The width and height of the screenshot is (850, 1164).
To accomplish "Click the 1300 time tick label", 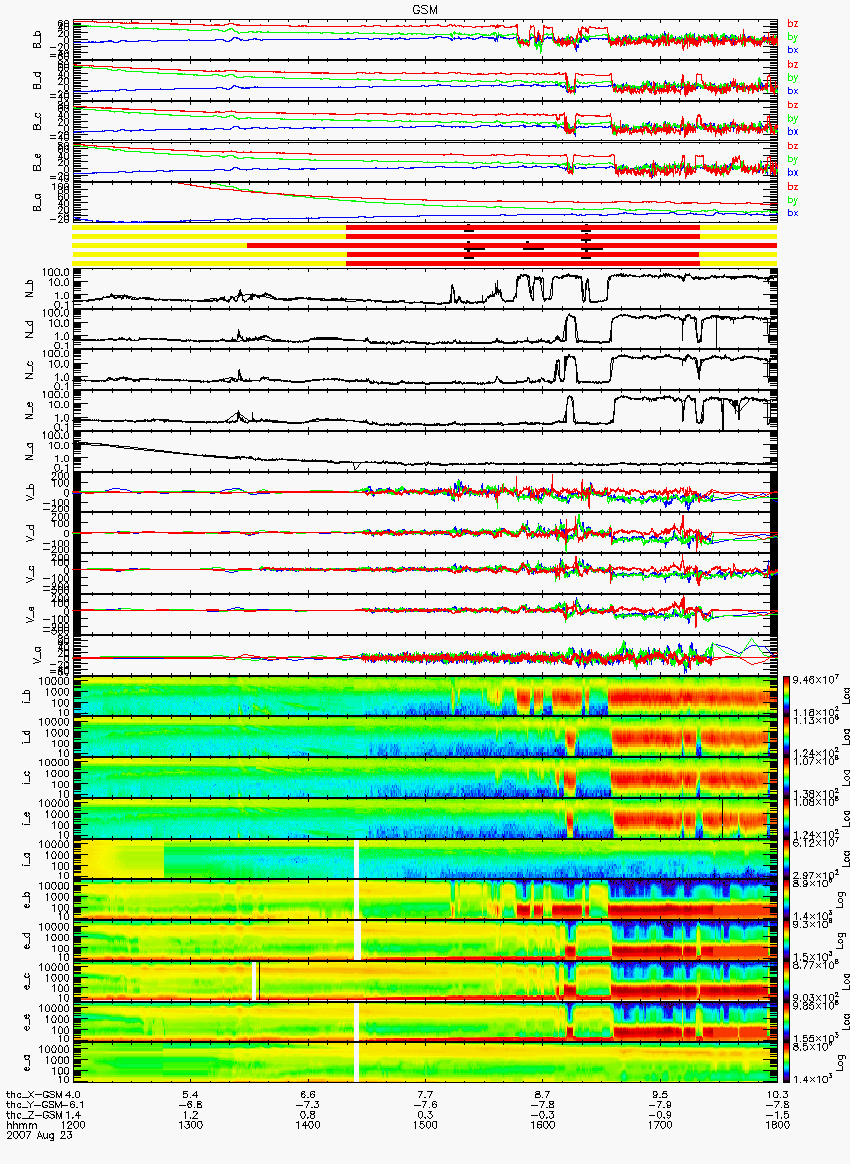I will pyautogui.click(x=191, y=1124).
